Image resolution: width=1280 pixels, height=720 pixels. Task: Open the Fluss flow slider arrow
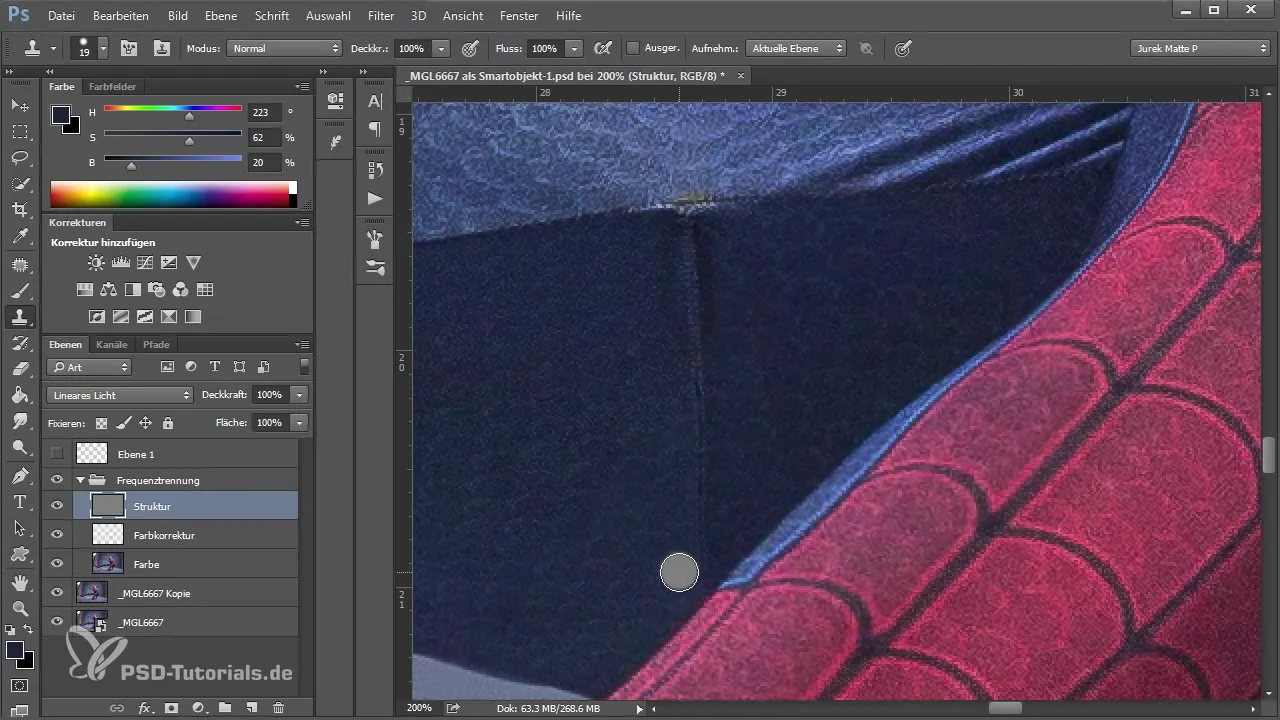coord(574,48)
